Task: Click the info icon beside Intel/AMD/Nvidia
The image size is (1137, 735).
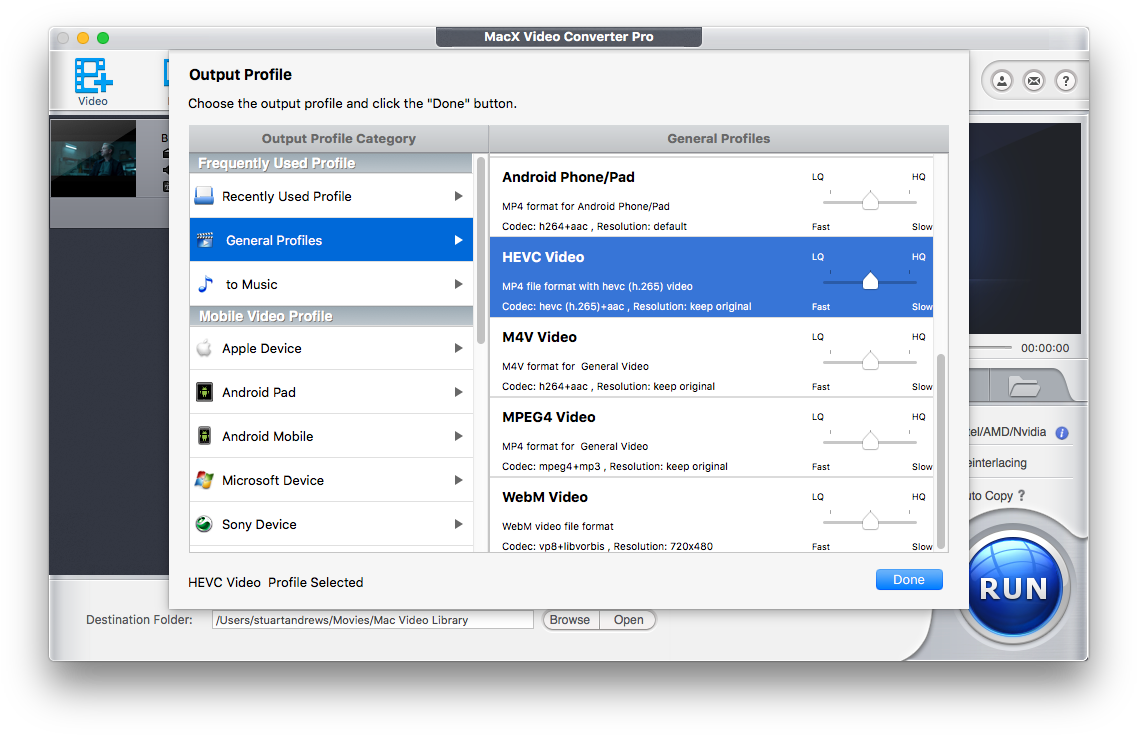Action: [1062, 433]
